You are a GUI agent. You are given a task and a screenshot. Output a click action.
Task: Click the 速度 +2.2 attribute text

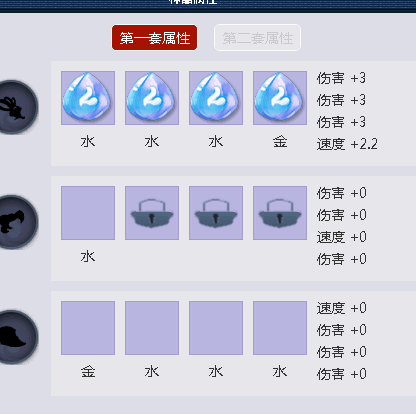pos(347,144)
